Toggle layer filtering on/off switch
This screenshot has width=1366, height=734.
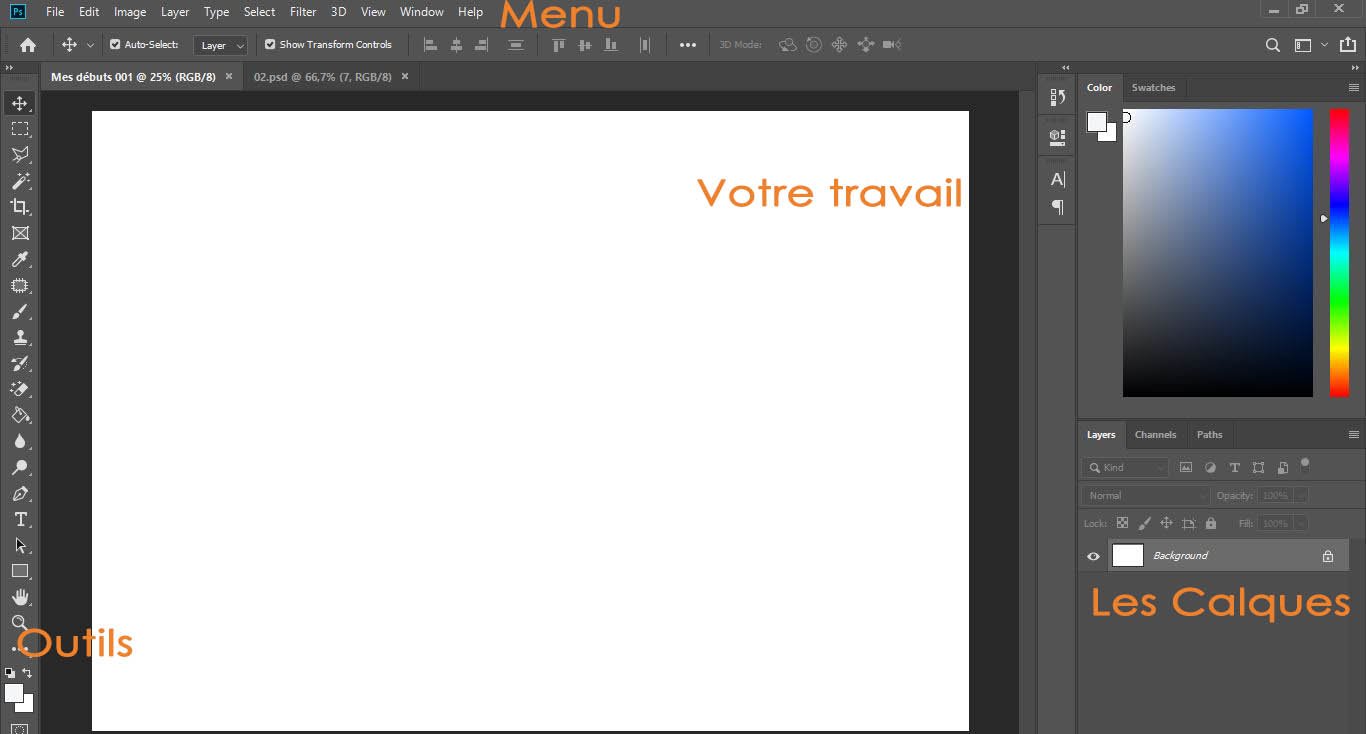1305,465
